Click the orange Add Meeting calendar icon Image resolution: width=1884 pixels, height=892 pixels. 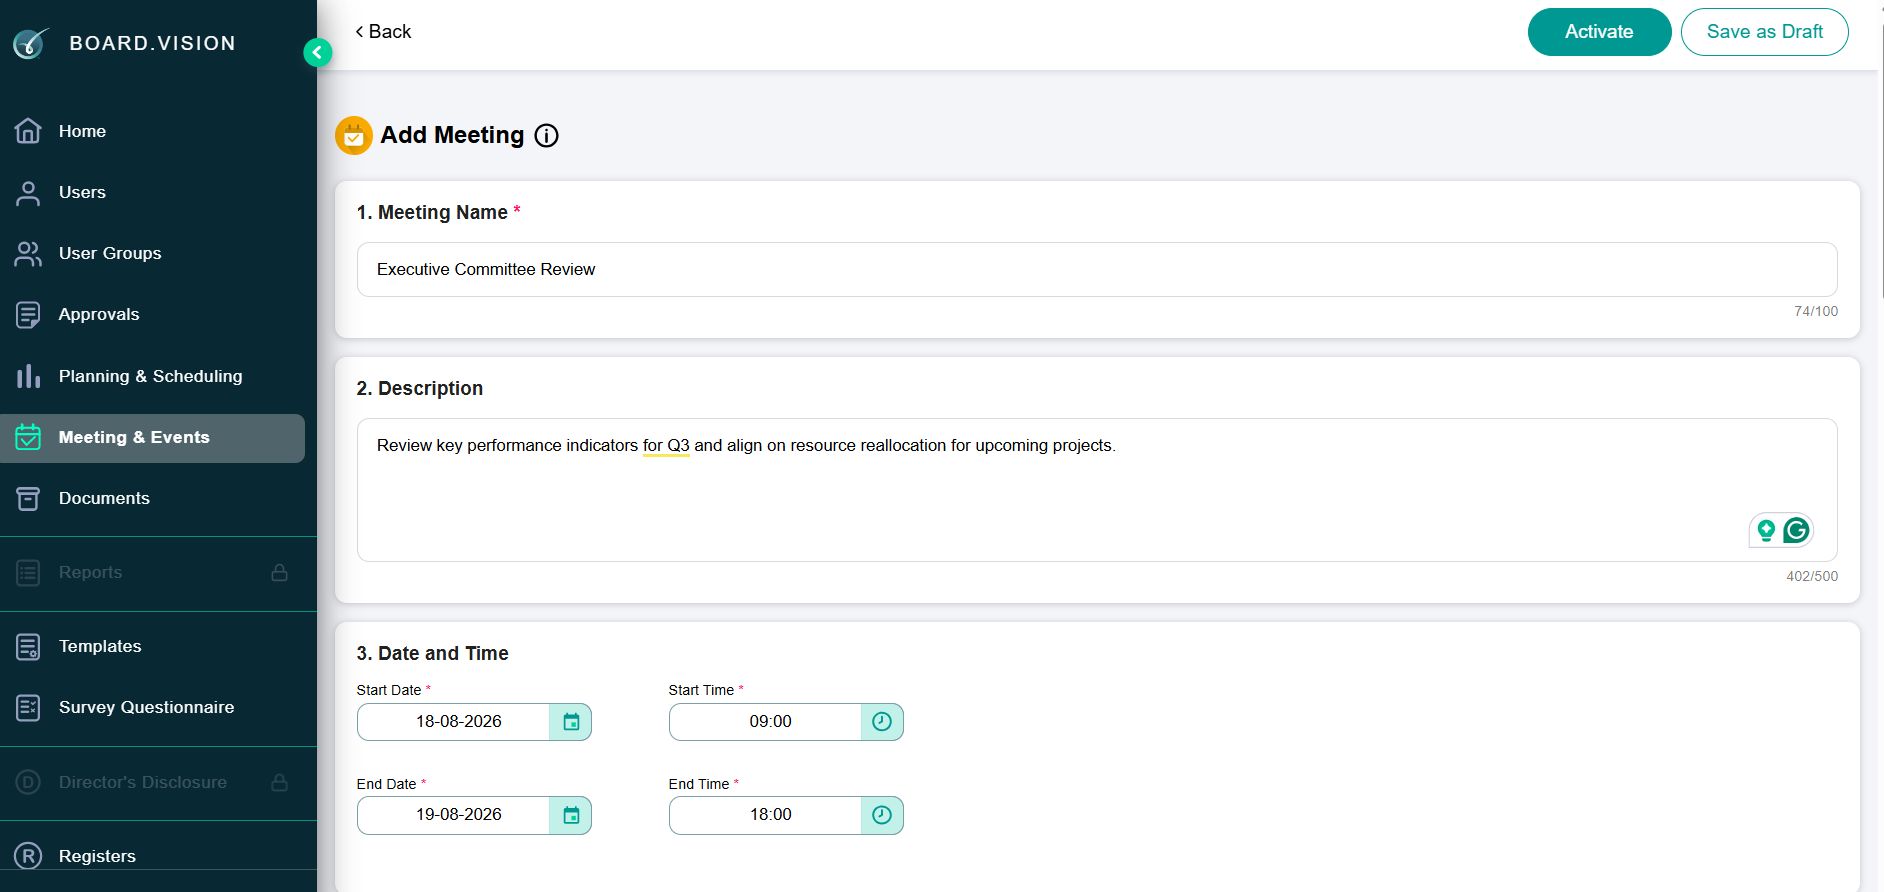pyautogui.click(x=354, y=136)
